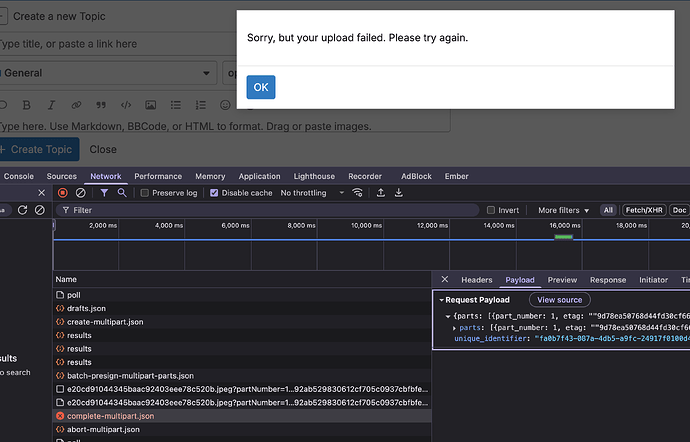
Task: Toggle the Invert filter checkbox
Action: (x=491, y=210)
